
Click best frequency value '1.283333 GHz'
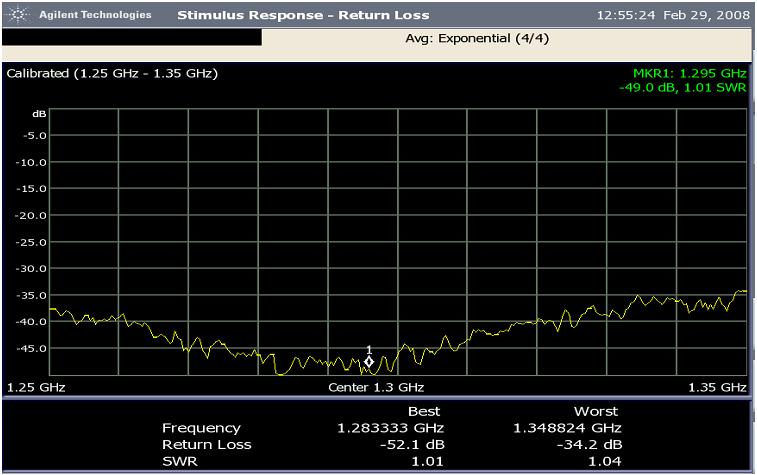coord(390,428)
